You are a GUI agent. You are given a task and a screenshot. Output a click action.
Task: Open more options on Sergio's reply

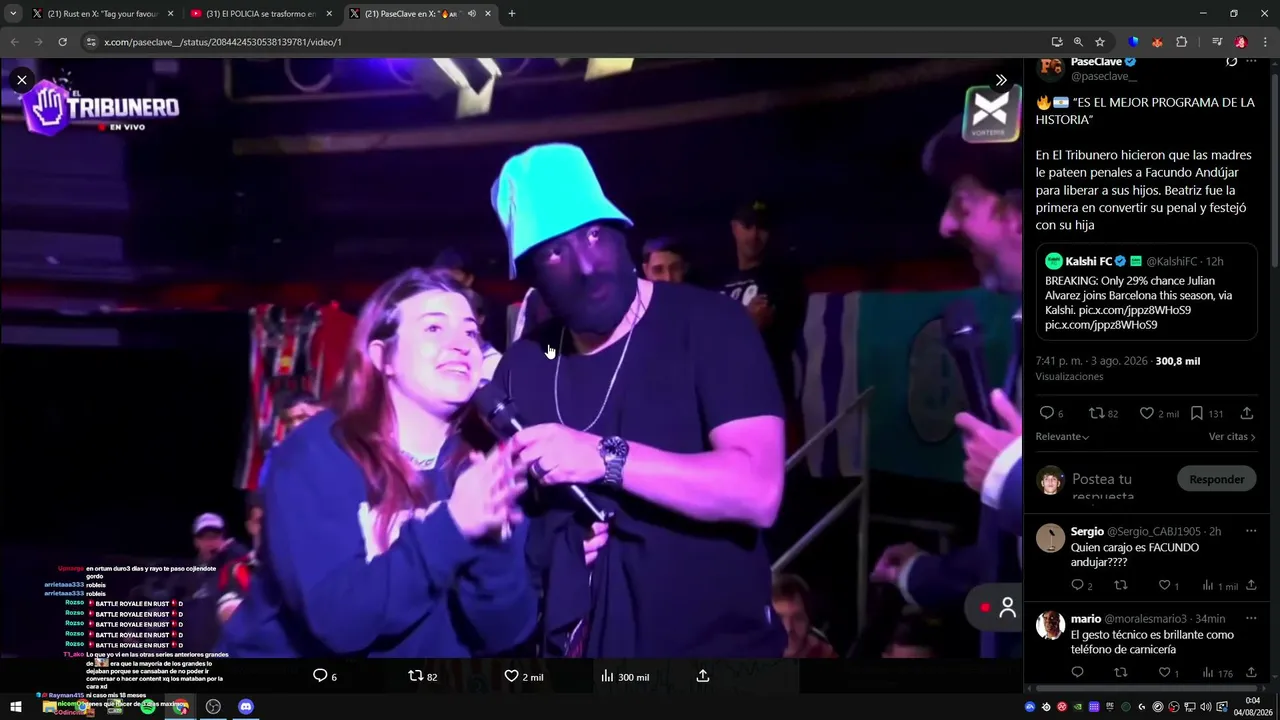pos(1251,531)
